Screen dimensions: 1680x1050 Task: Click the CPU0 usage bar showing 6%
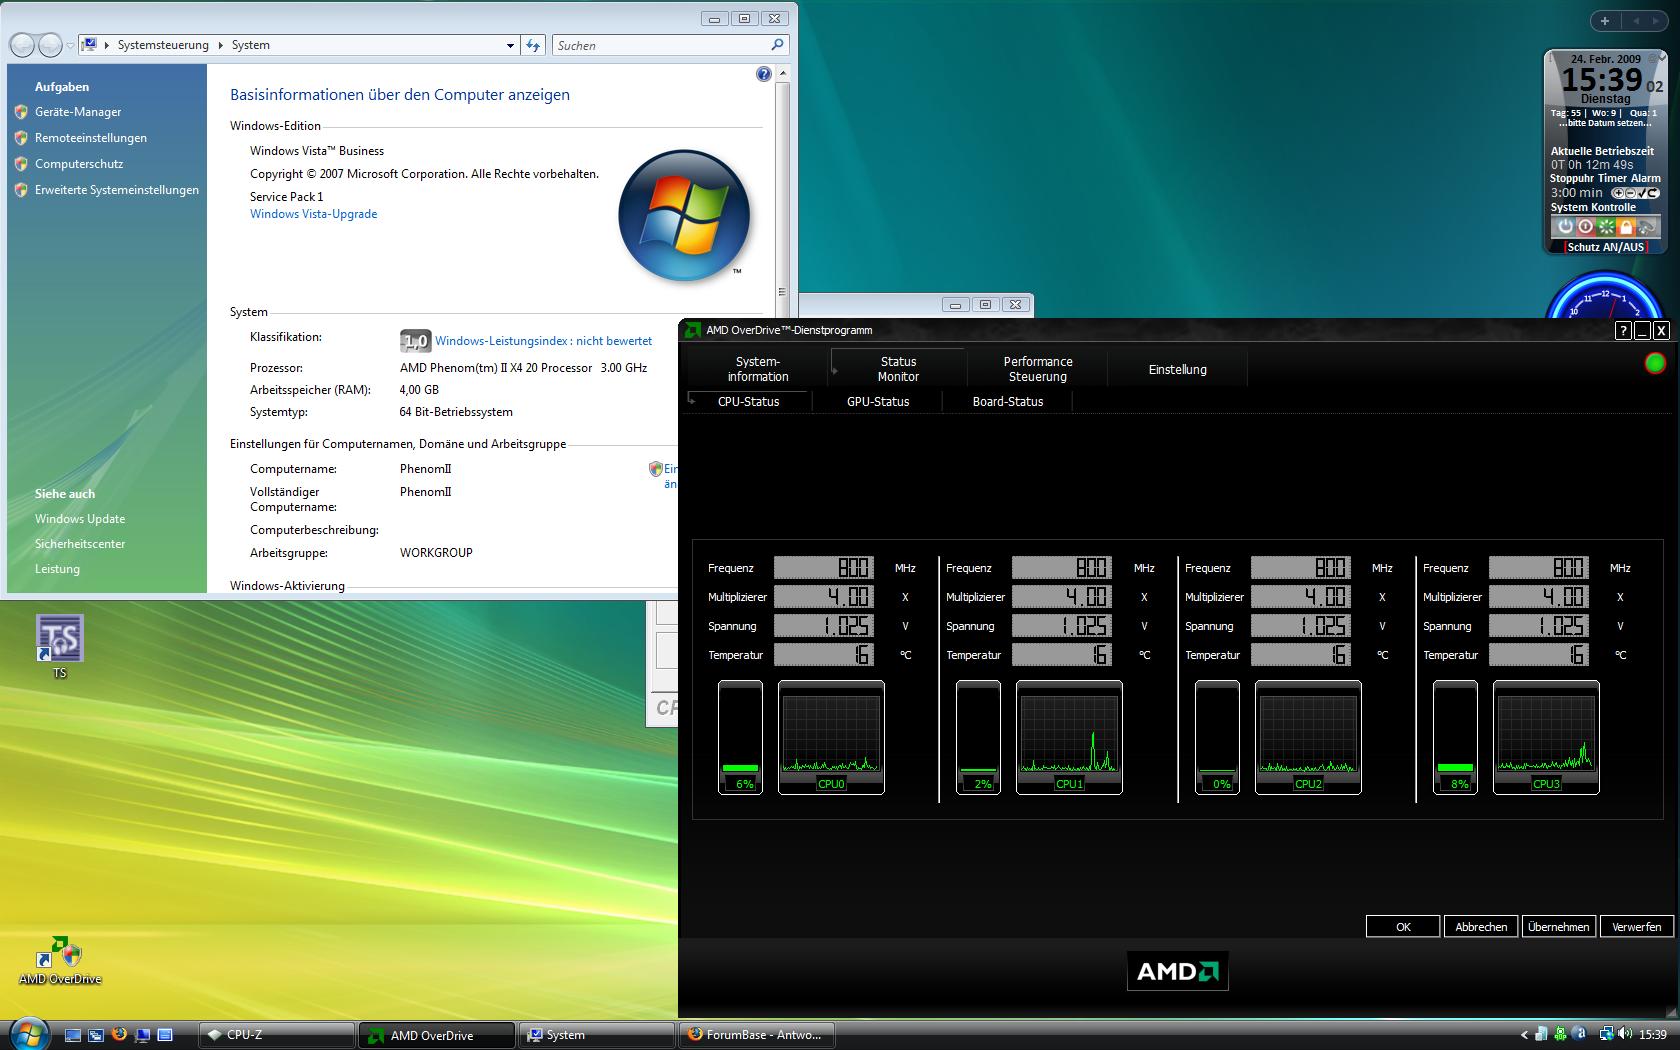click(740, 737)
